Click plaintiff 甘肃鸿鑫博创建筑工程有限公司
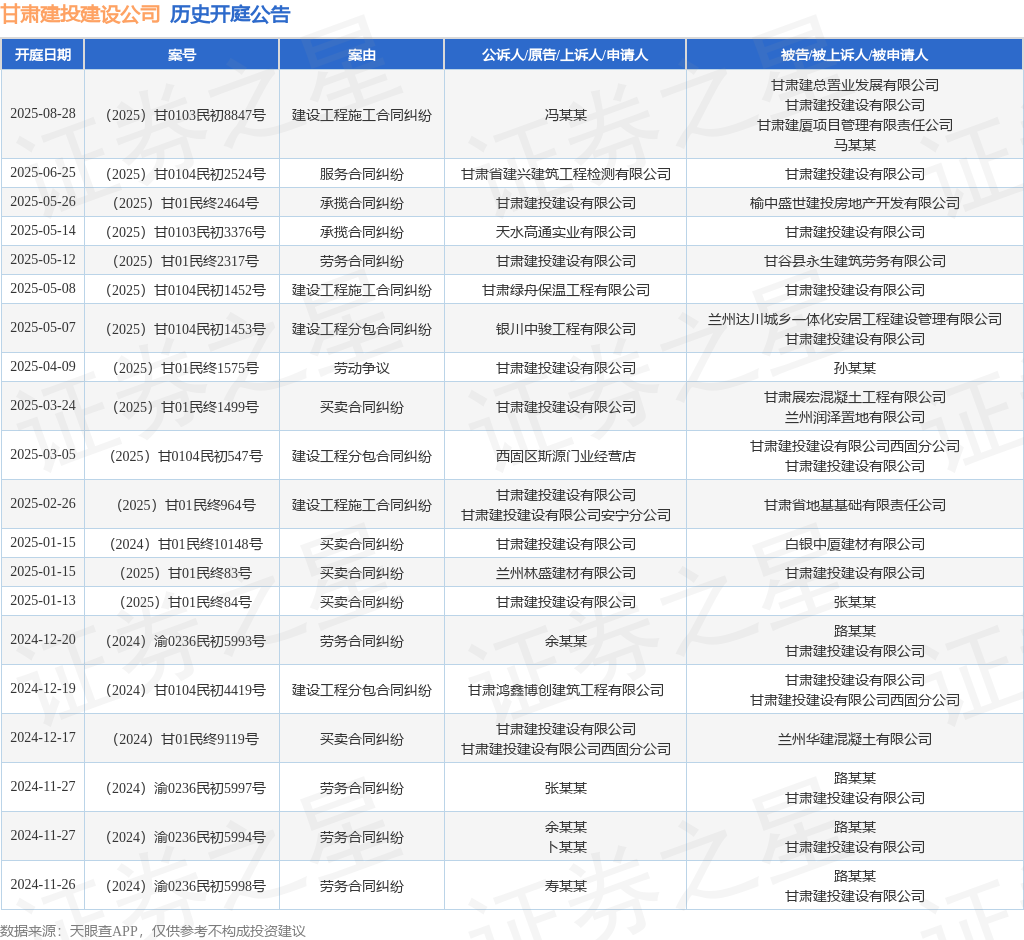The width and height of the screenshot is (1024, 940). tap(566, 690)
